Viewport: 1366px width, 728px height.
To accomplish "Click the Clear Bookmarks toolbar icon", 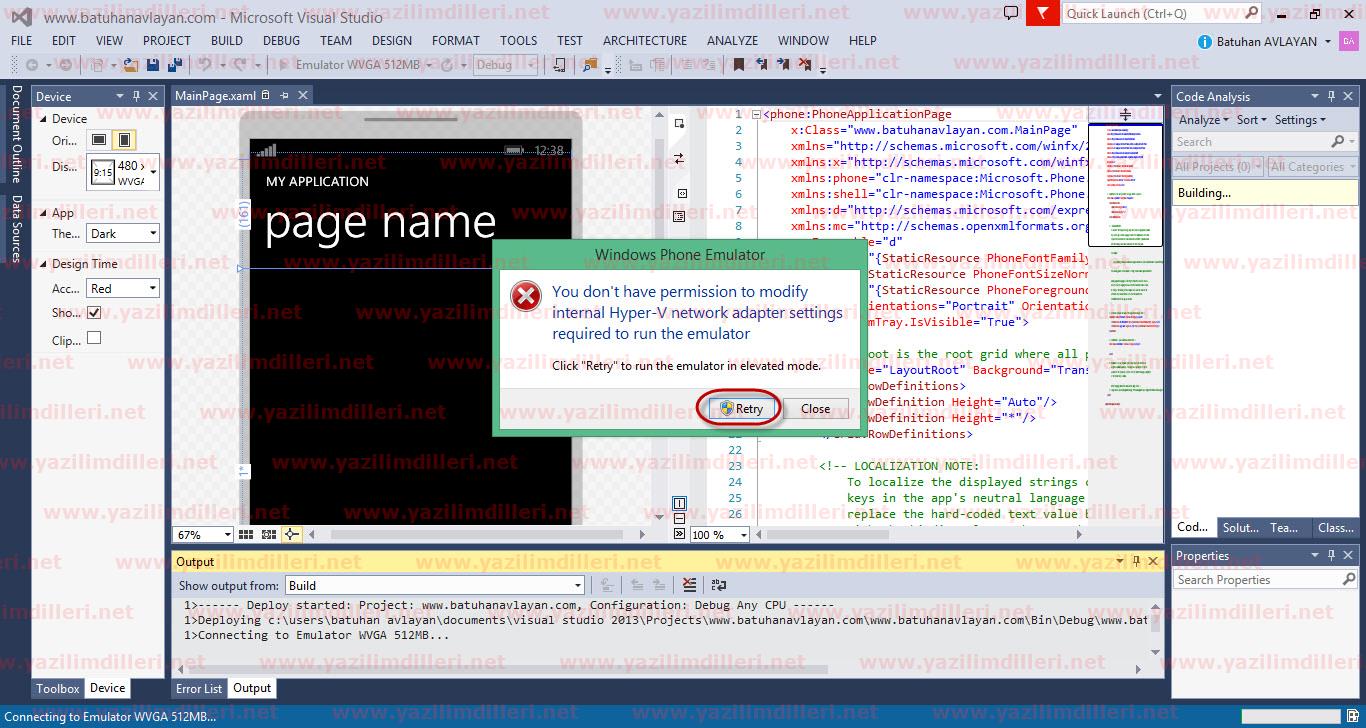I will pyautogui.click(x=806, y=65).
